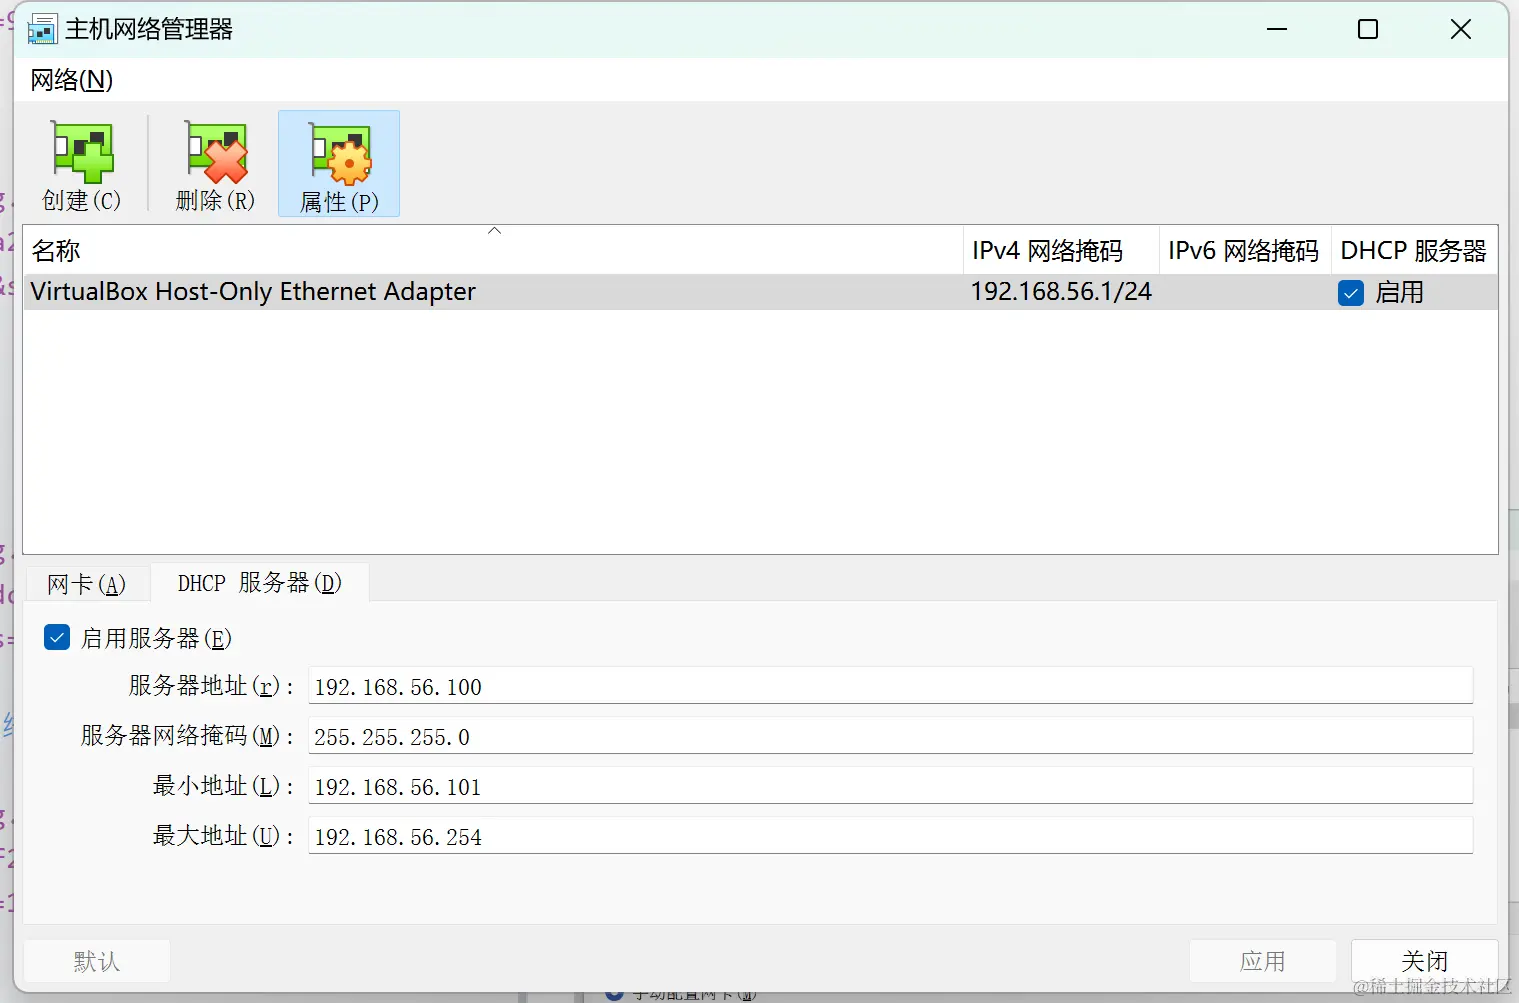The height and width of the screenshot is (1003, 1519).
Task: Click the 最小地址 field showing 192.168.56.101
Action: coord(890,786)
